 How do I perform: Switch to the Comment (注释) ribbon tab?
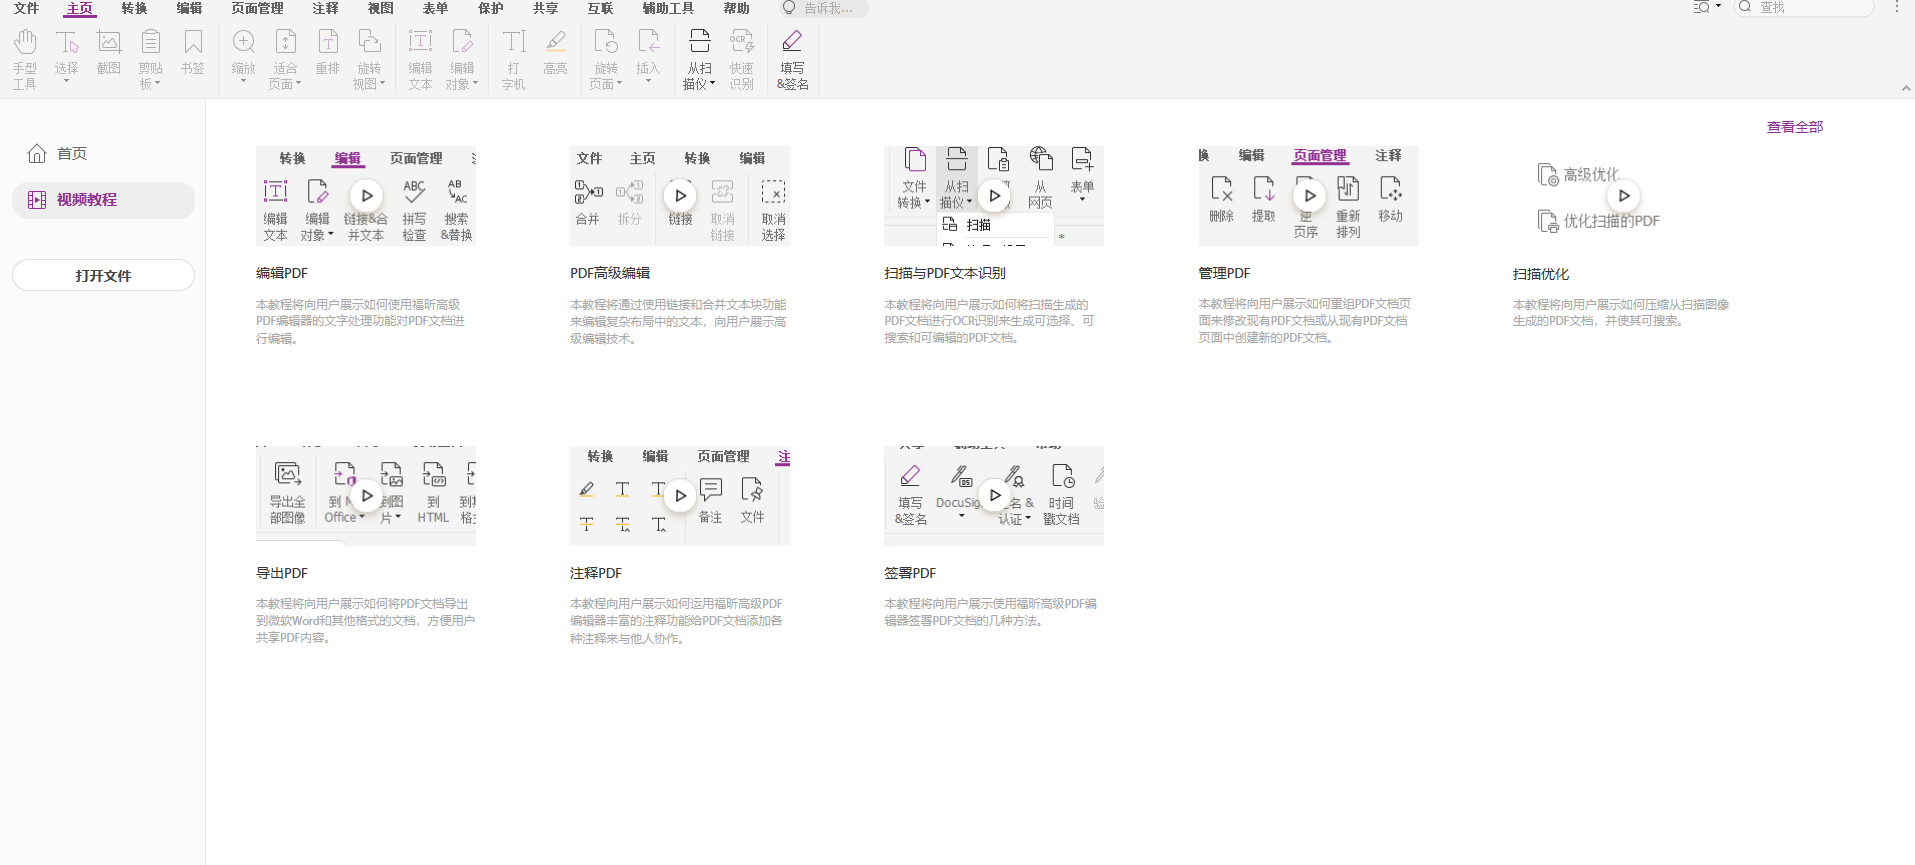[325, 8]
